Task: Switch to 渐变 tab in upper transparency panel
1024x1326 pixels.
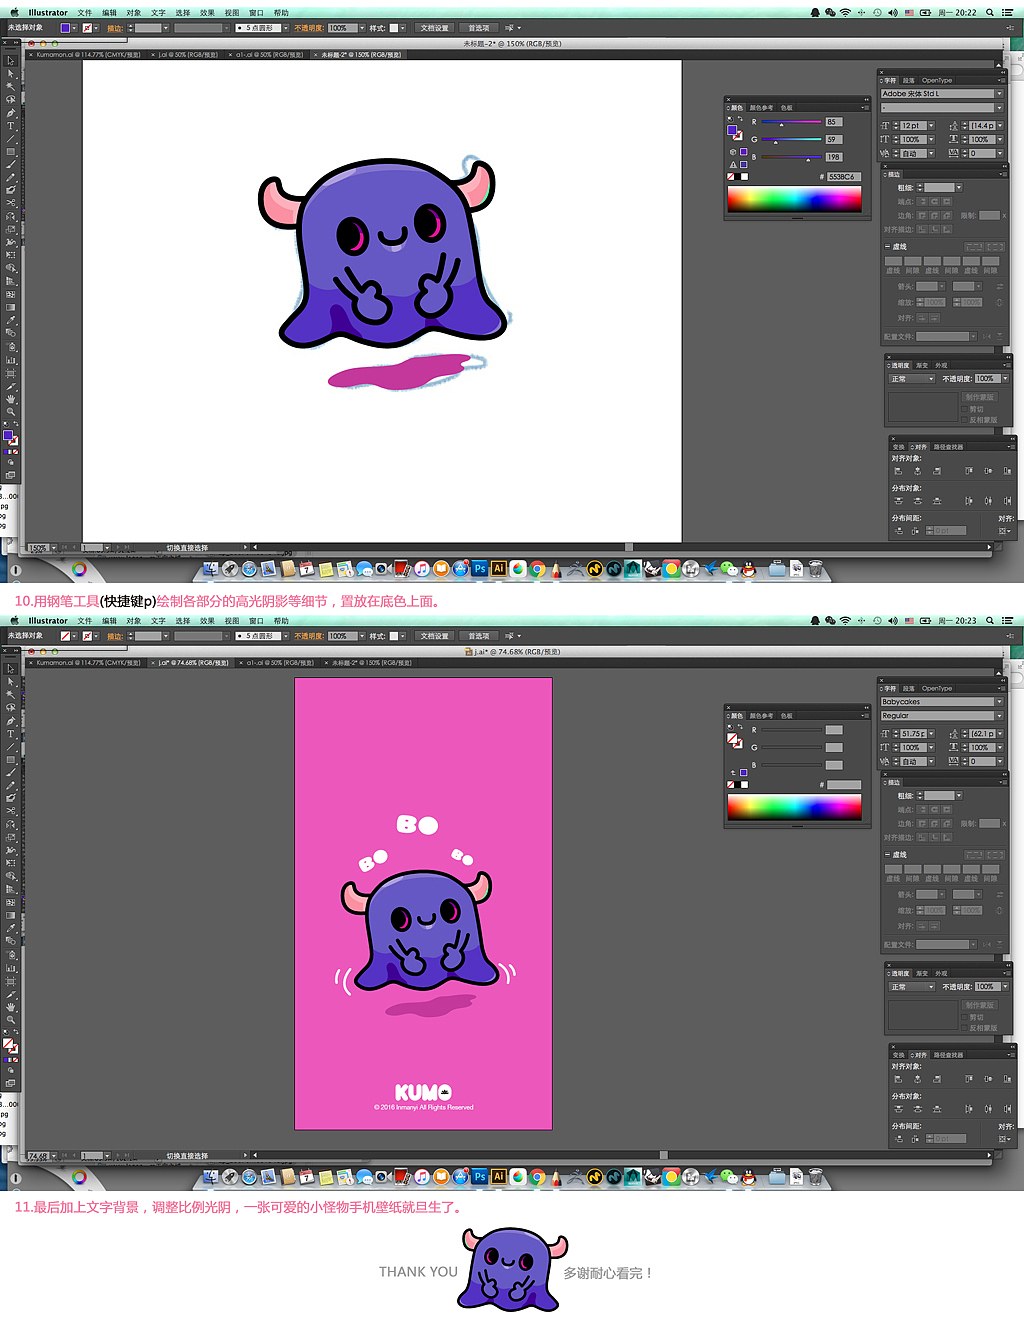Action: pyautogui.click(x=922, y=366)
